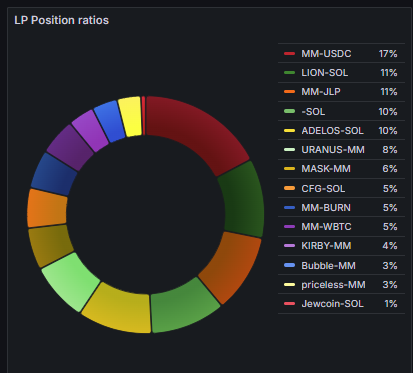Viewport: 413px width, 373px height.
Task: Click the bright orange CFG-SOL donut slice
Action: pos(47,208)
